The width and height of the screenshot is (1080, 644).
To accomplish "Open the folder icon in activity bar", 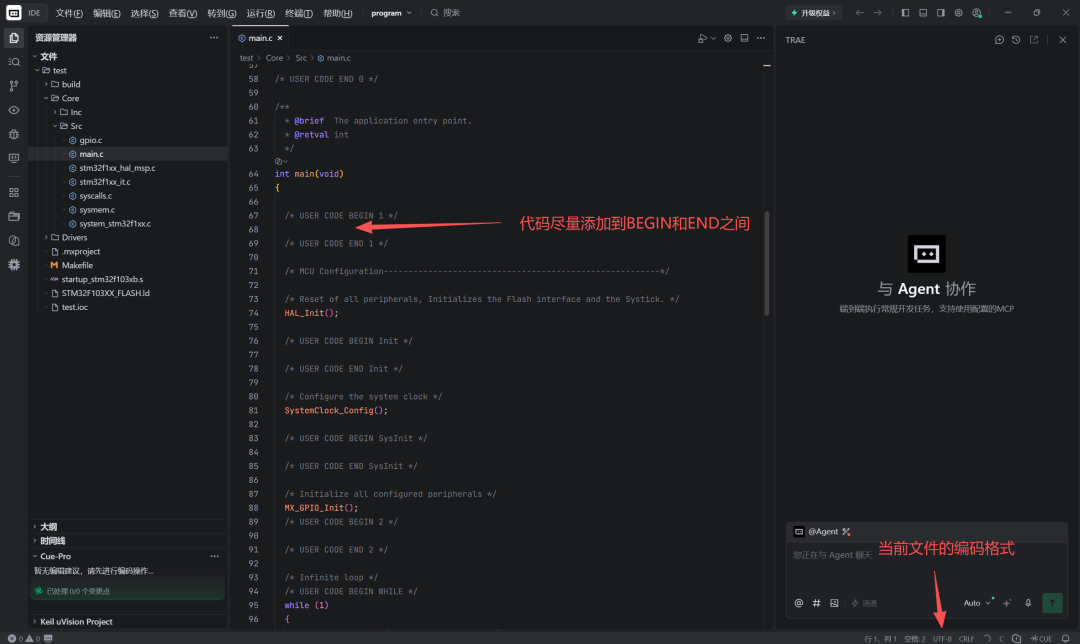I will coord(14,216).
